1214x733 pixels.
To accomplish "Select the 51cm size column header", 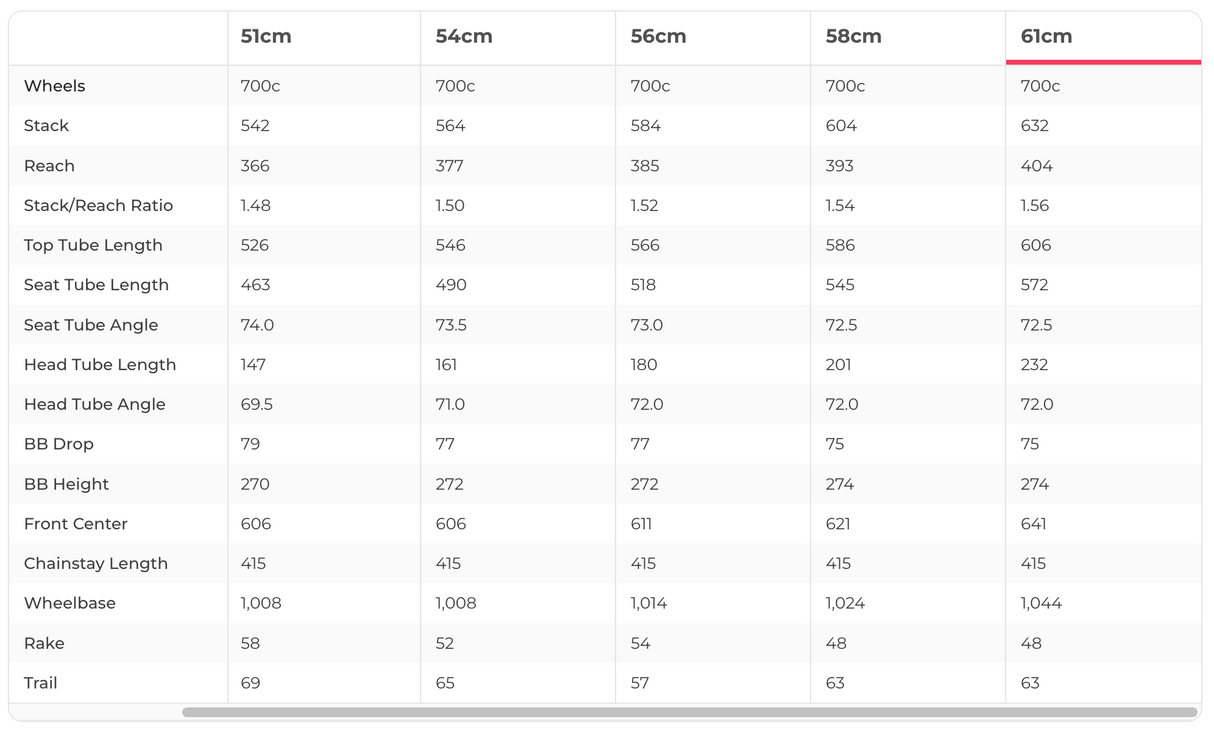I will (266, 37).
